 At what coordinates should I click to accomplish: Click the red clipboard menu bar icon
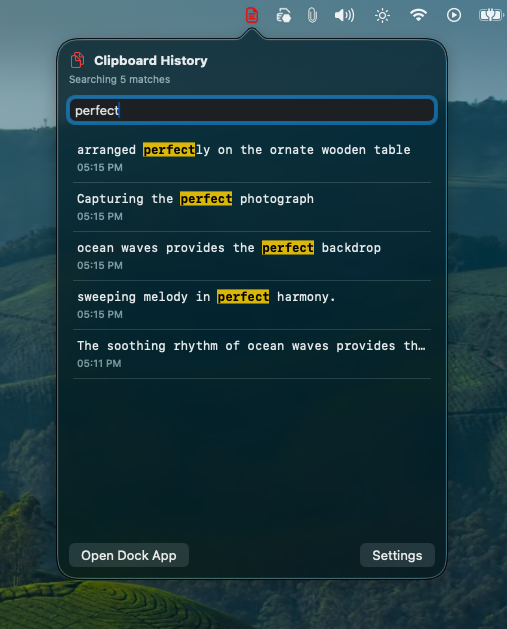pyautogui.click(x=251, y=16)
